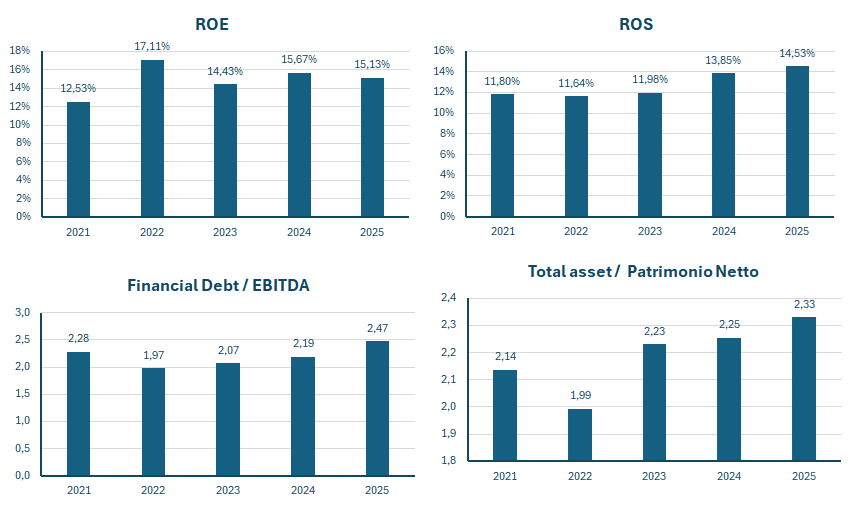This screenshot has height=520, width=857.
Task: Select 2024 bar in Financial Debt / EBITDA chart
Action: click(303, 416)
